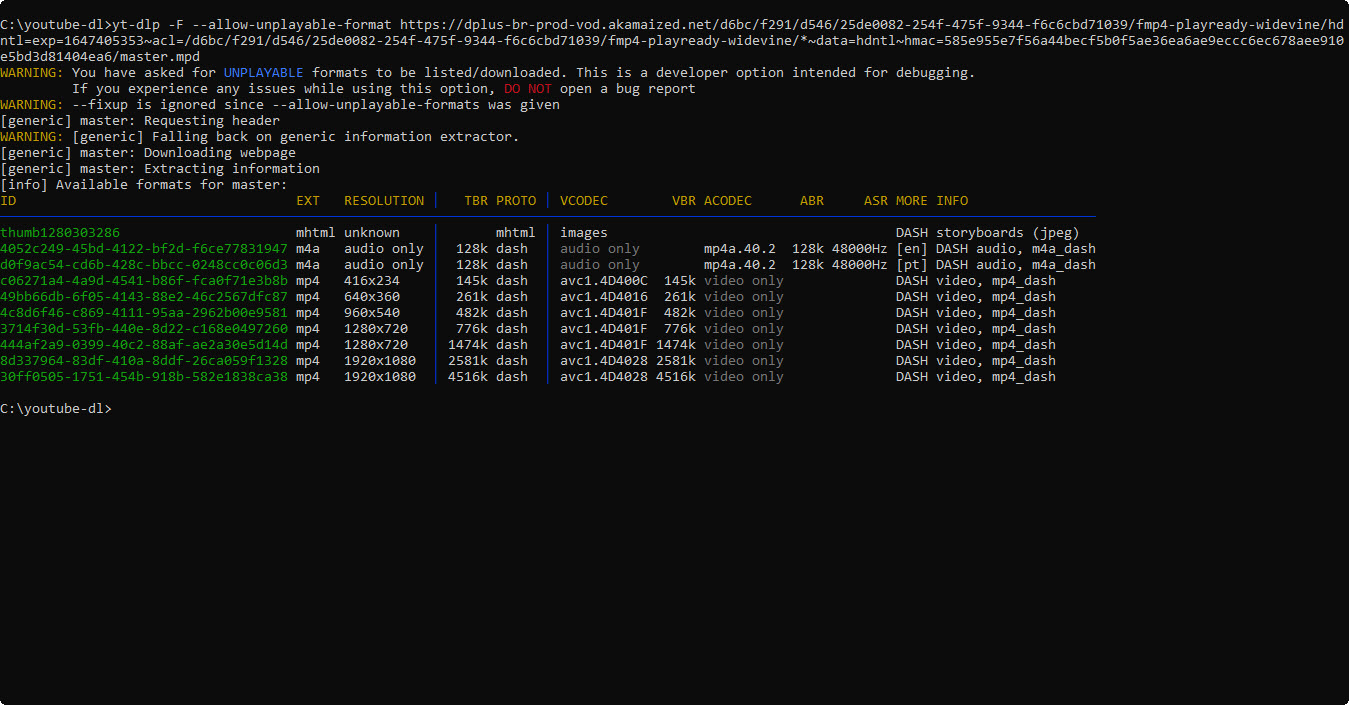Select format ID 444af2a9-0399-40c2-88af-ae2a30e5d14d
This screenshot has height=705, width=1349.
[144, 345]
